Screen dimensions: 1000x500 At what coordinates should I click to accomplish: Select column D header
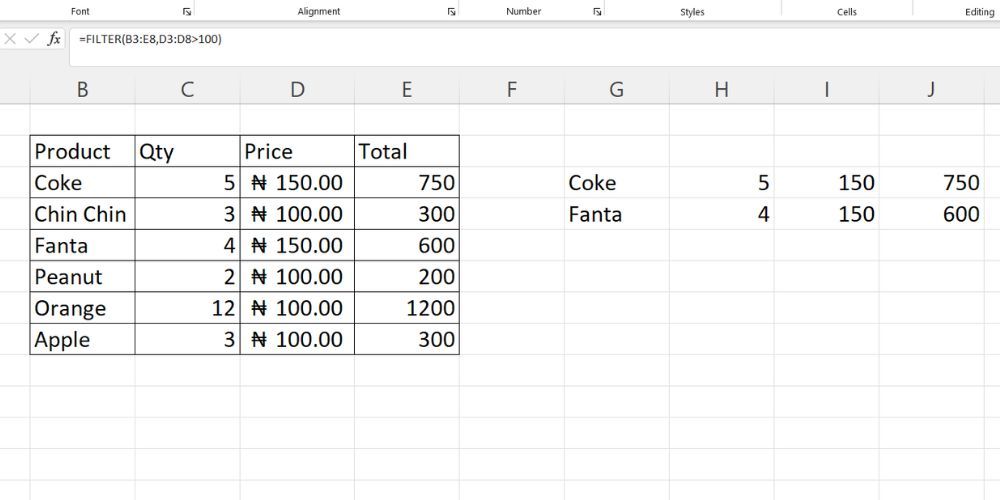(x=297, y=90)
